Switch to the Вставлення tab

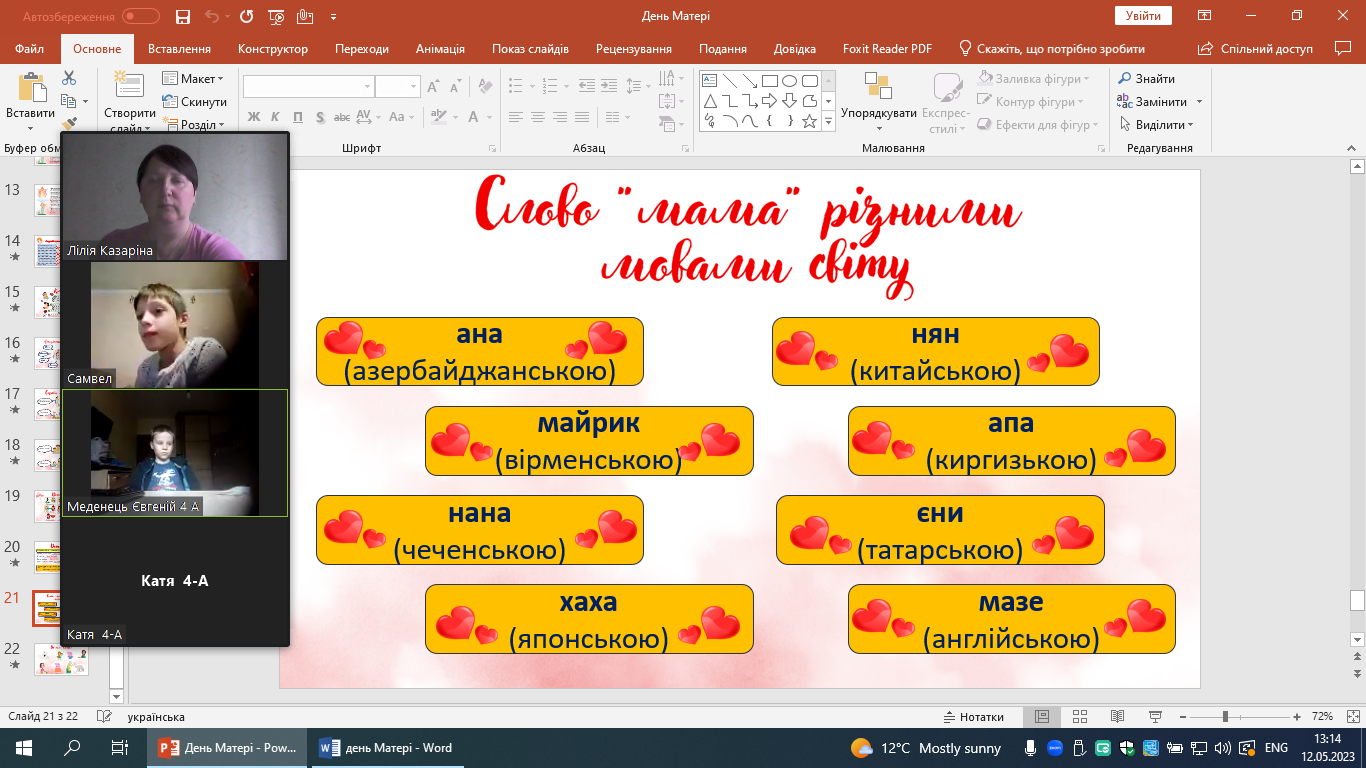[x=179, y=48]
